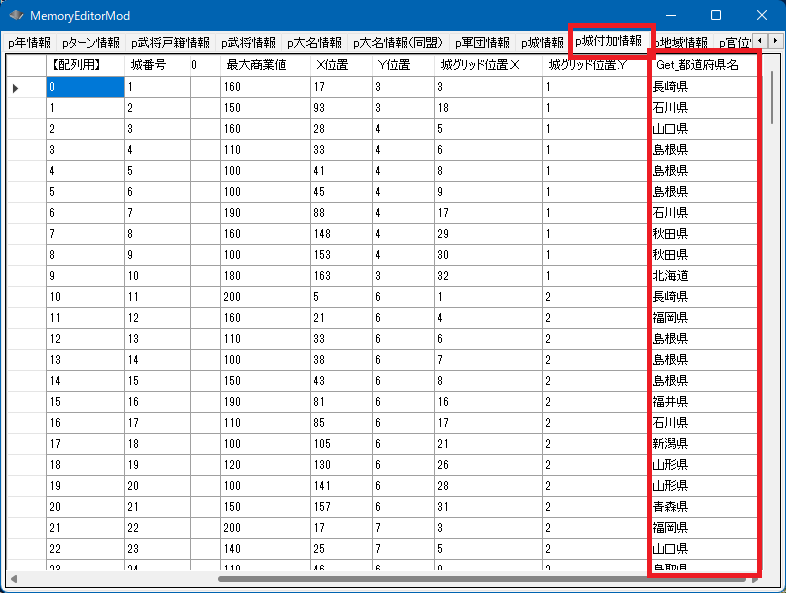Select the current row indicator arrow
Viewport: 786px width, 593px height.
point(16,88)
